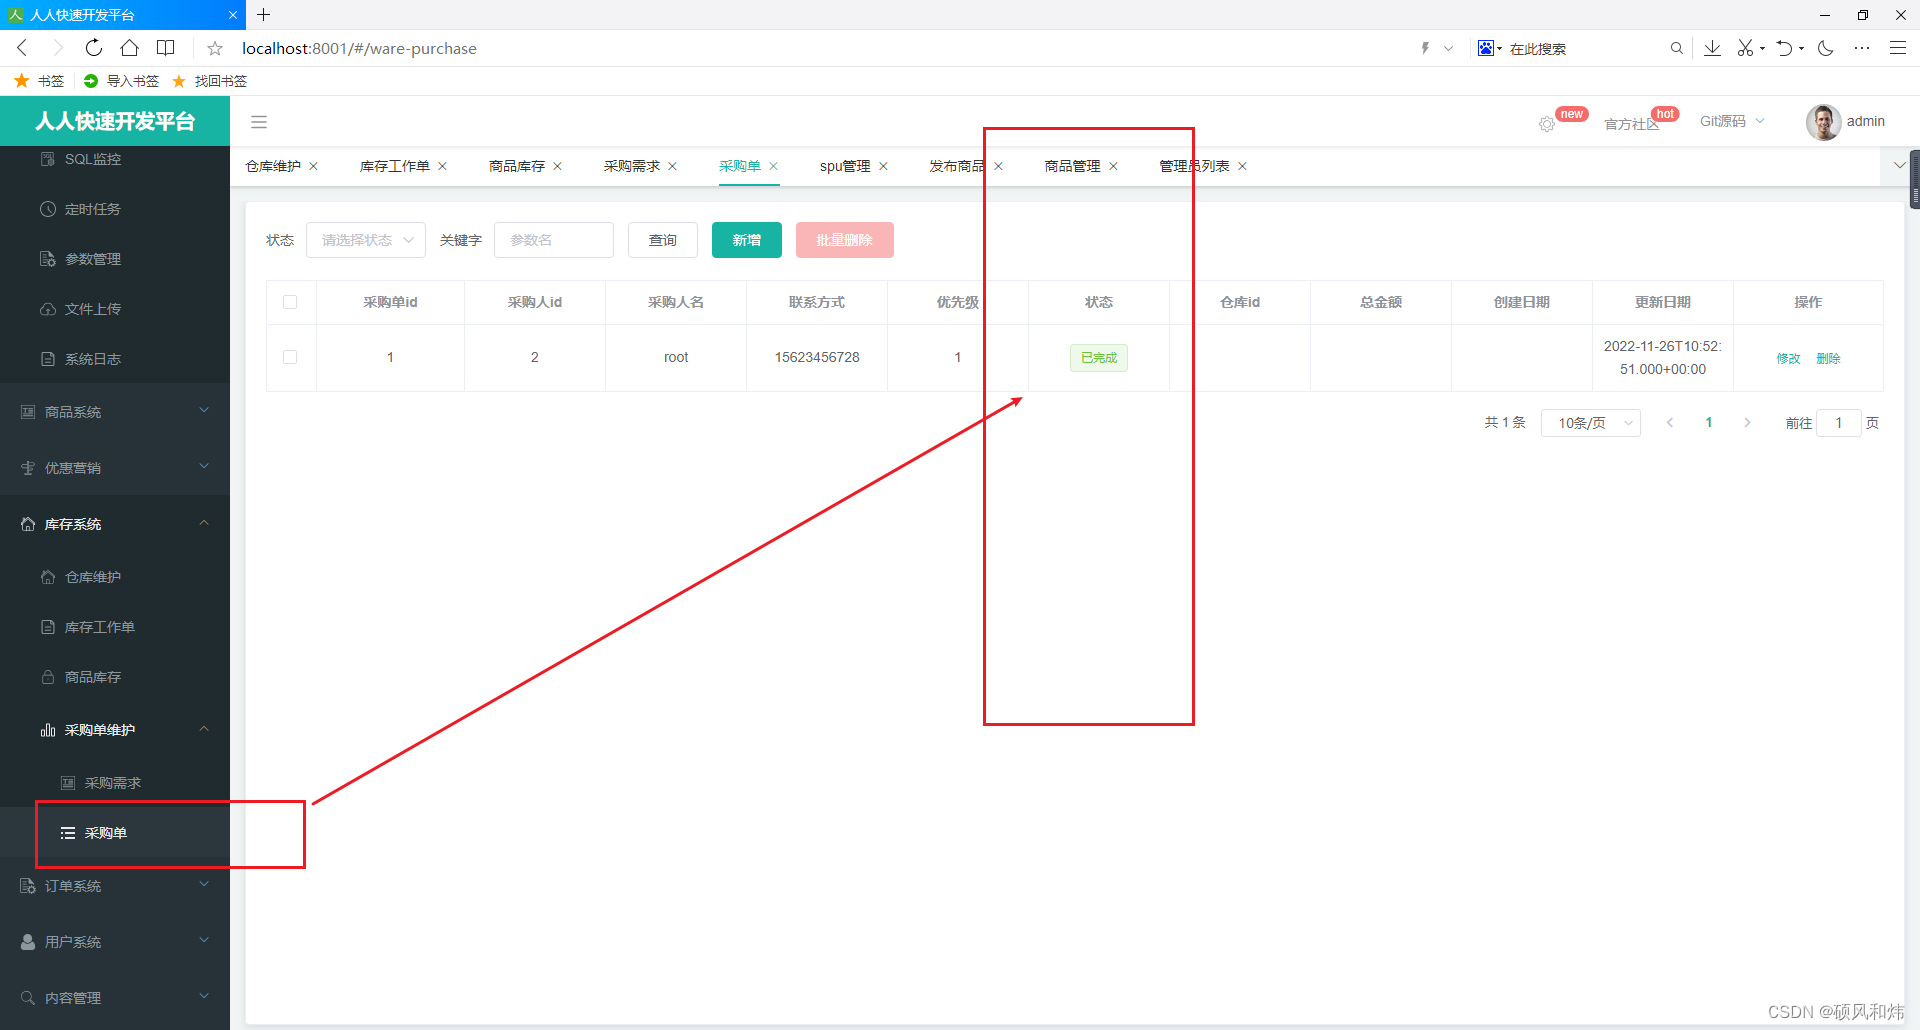Click the green 新增 button
1920x1030 pixels.
coord(747,240)
